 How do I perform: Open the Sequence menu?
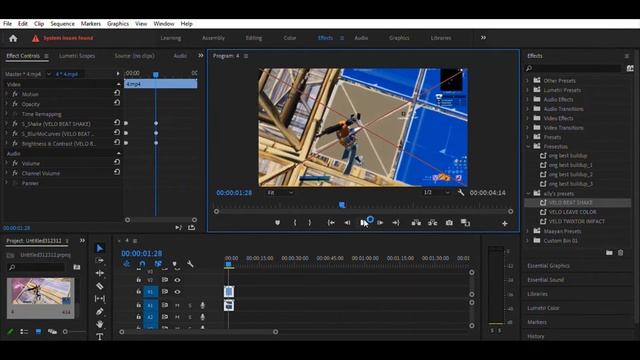62,24
